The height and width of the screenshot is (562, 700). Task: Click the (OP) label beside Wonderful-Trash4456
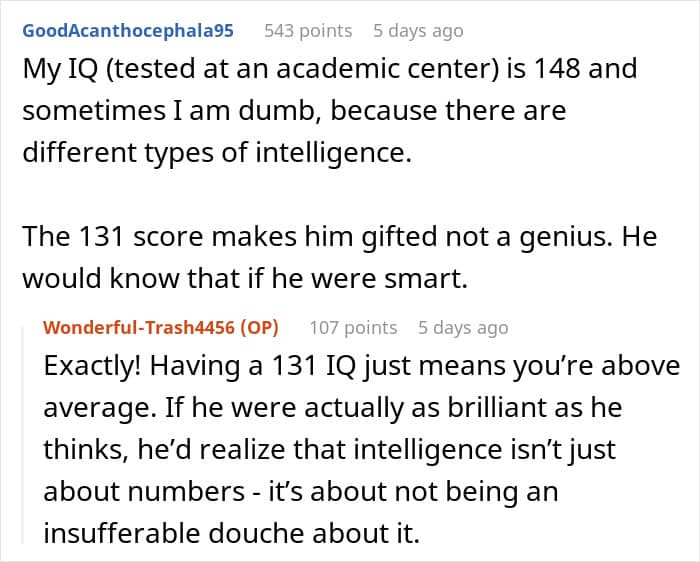(259, 327)
